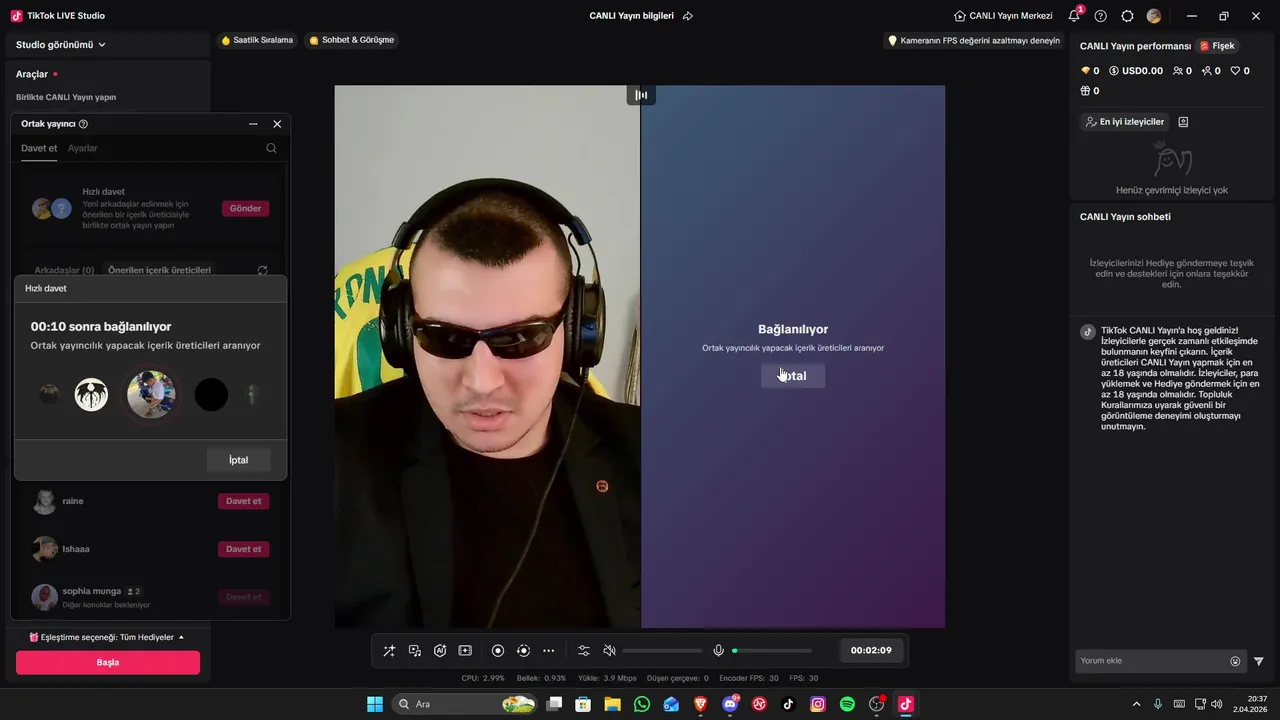The image size is (1280, 720).
Task: Open the settings gear icon in title bar
Action: [x=1127, y=16]
